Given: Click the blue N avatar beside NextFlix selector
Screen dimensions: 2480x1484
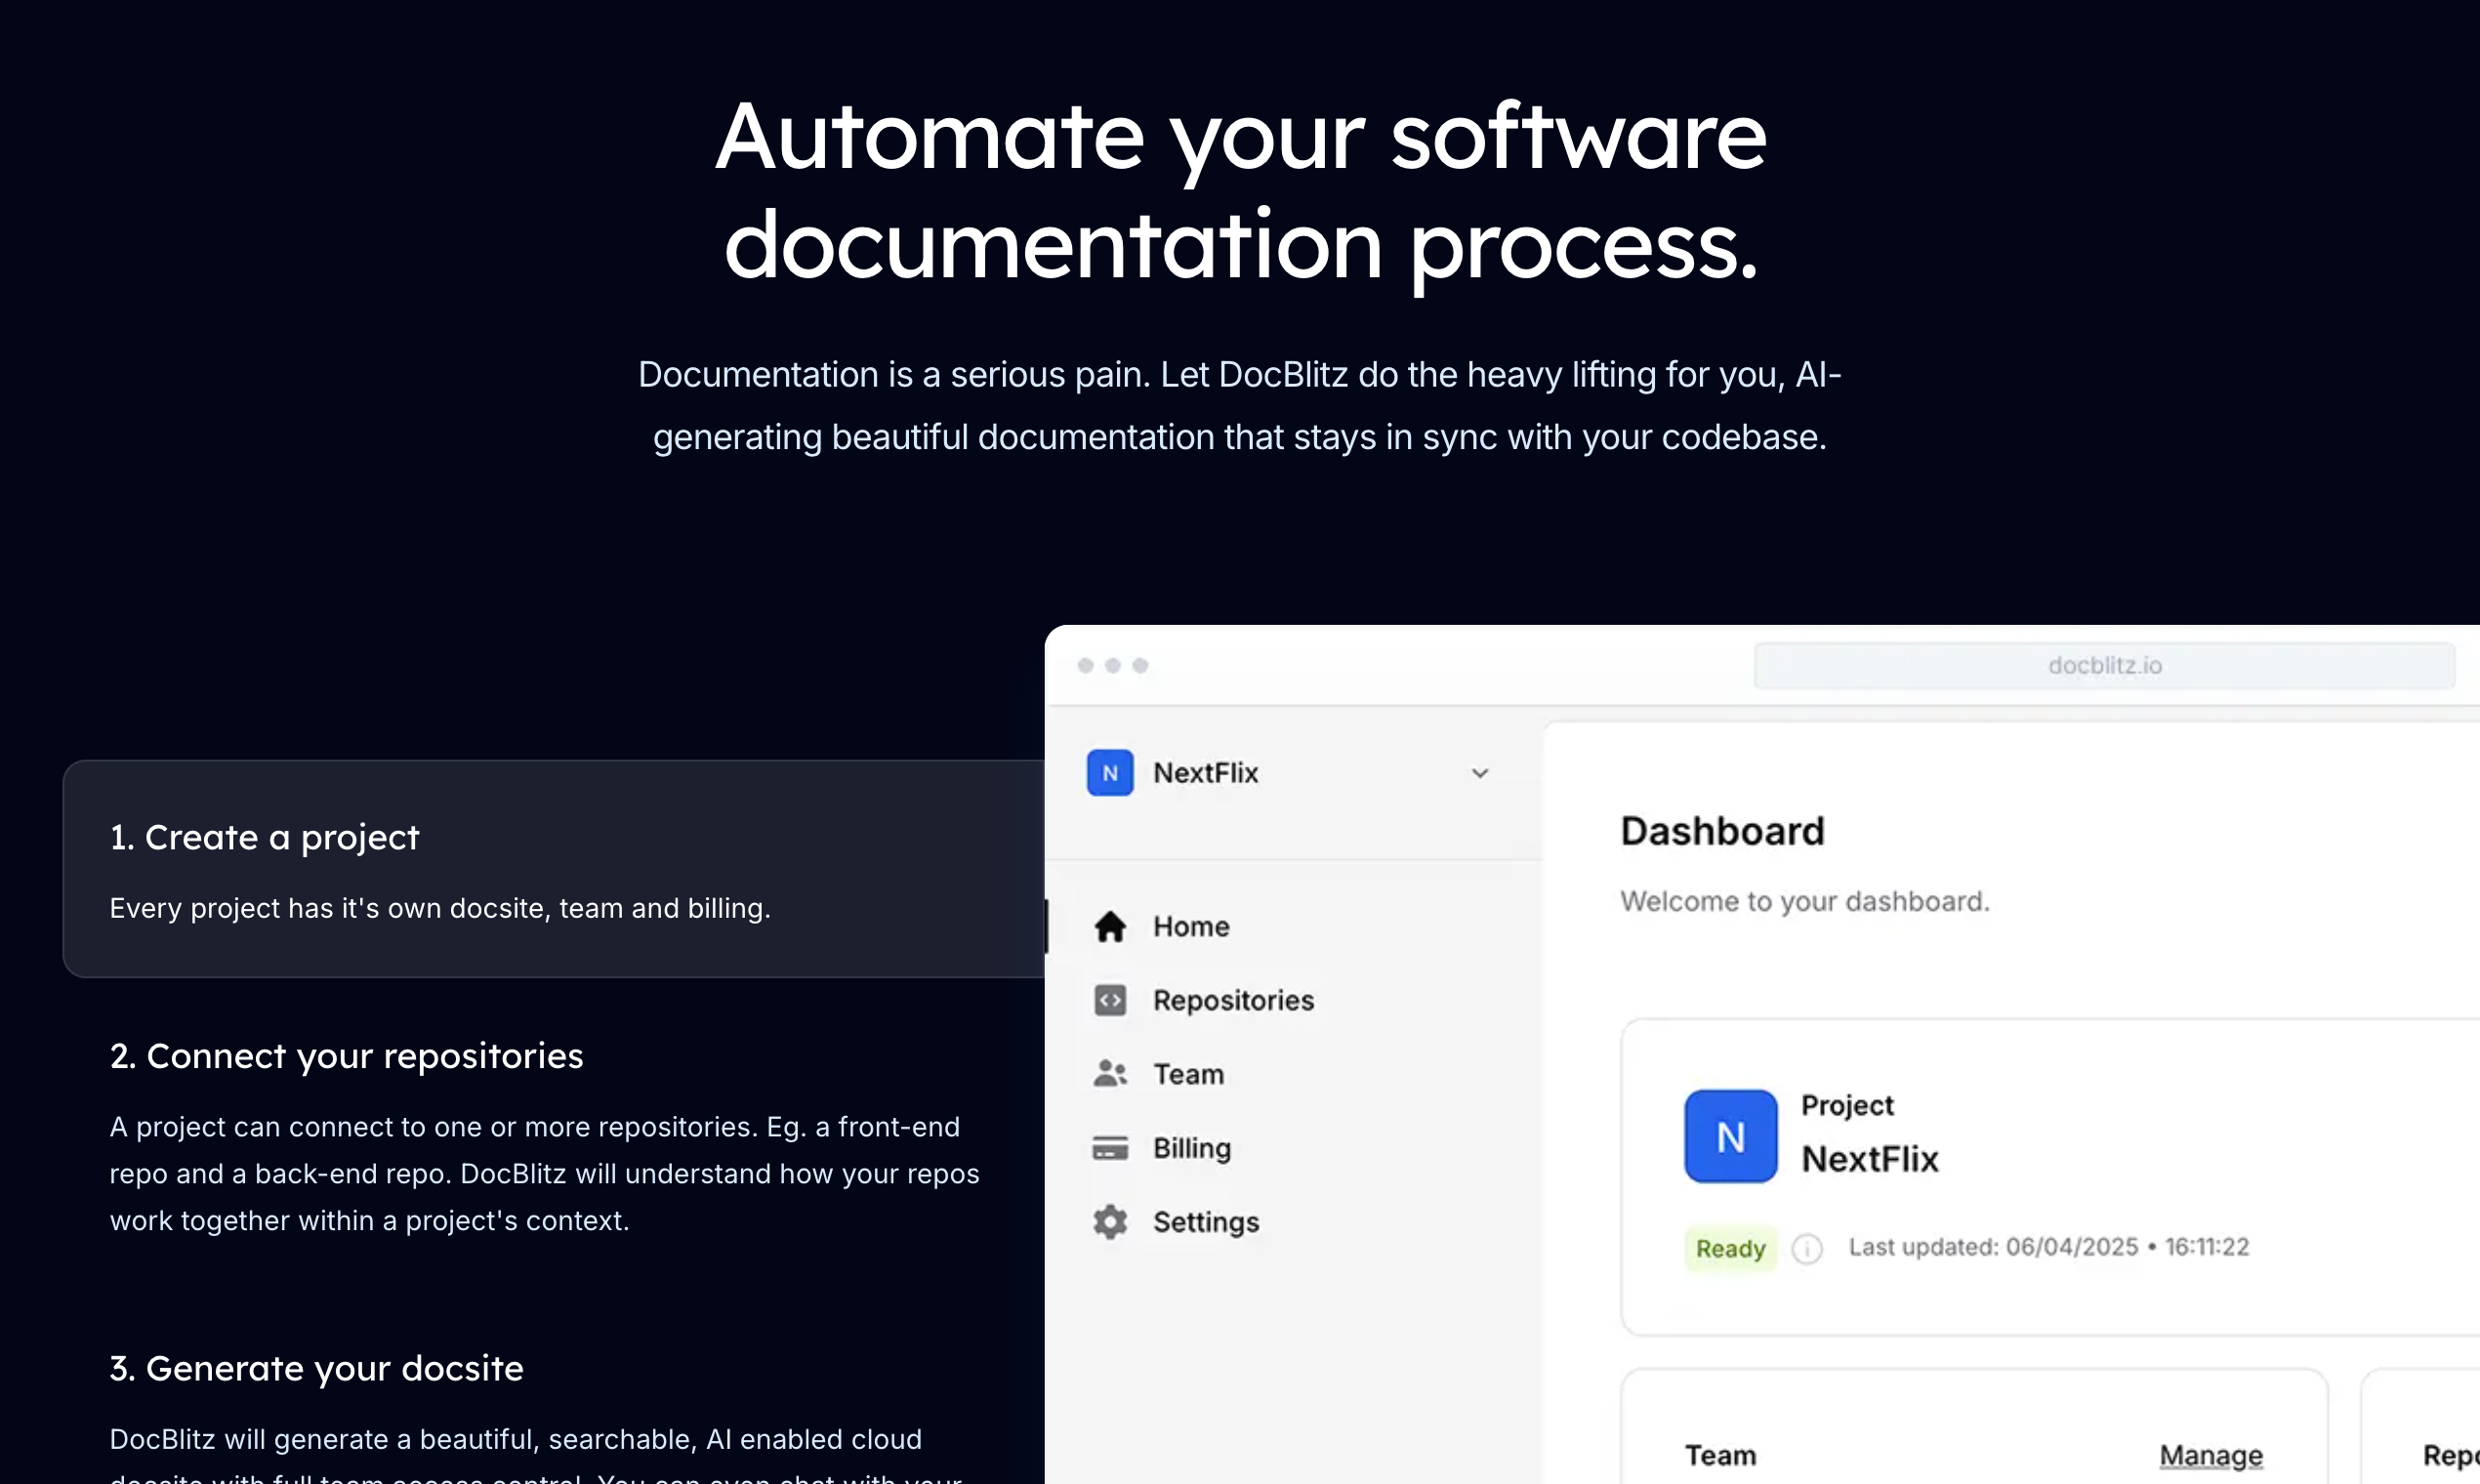Looking at the screenshot, I should (x=1110, y=773).
